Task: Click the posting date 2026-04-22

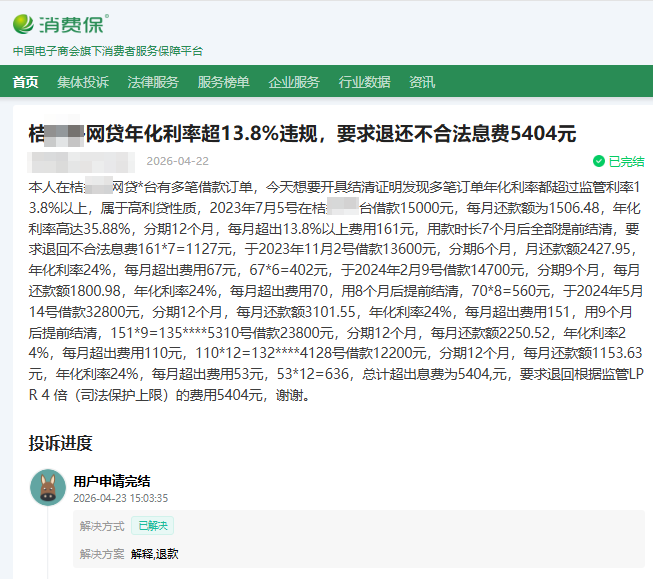Action: click(177, 161)
